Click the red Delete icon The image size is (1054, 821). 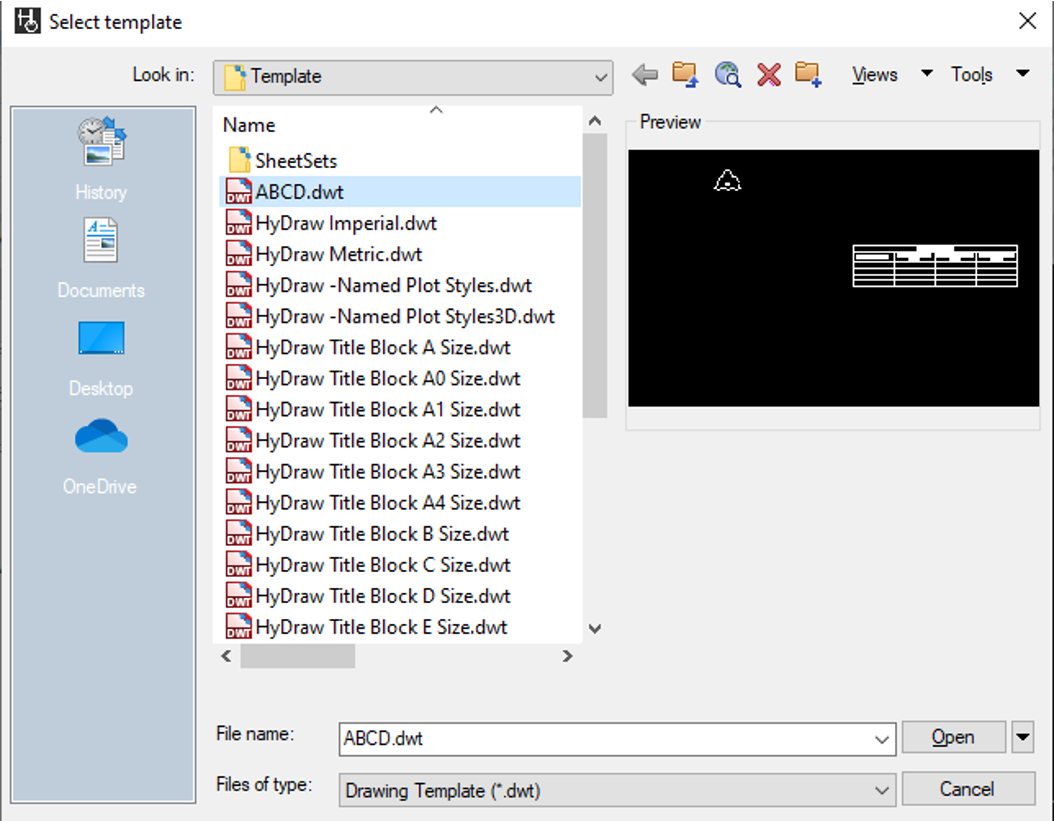coord(769,75)
